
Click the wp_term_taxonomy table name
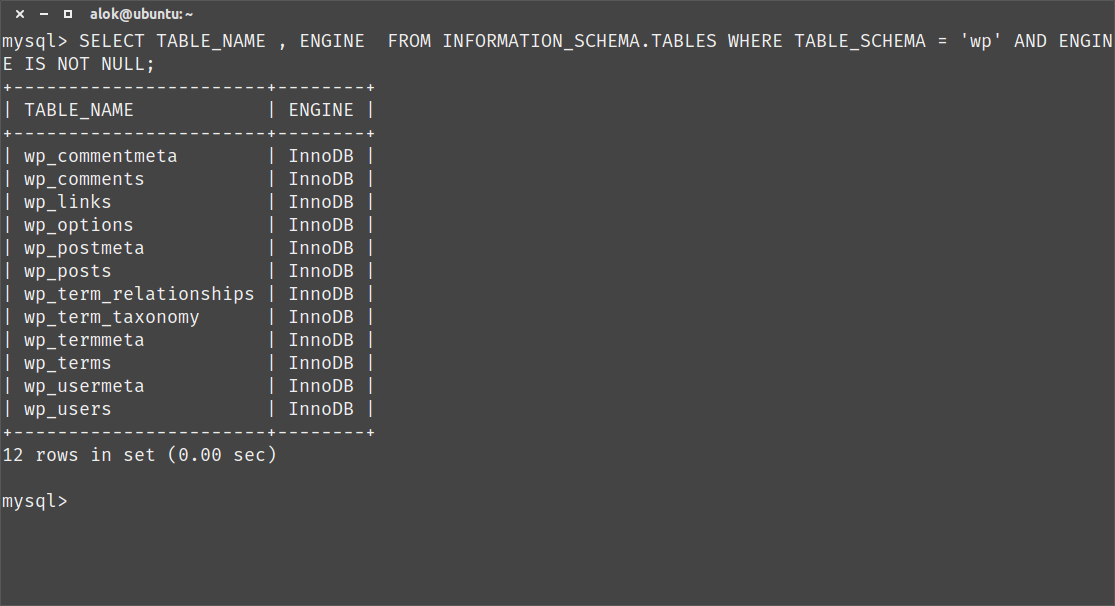[111, 317]
